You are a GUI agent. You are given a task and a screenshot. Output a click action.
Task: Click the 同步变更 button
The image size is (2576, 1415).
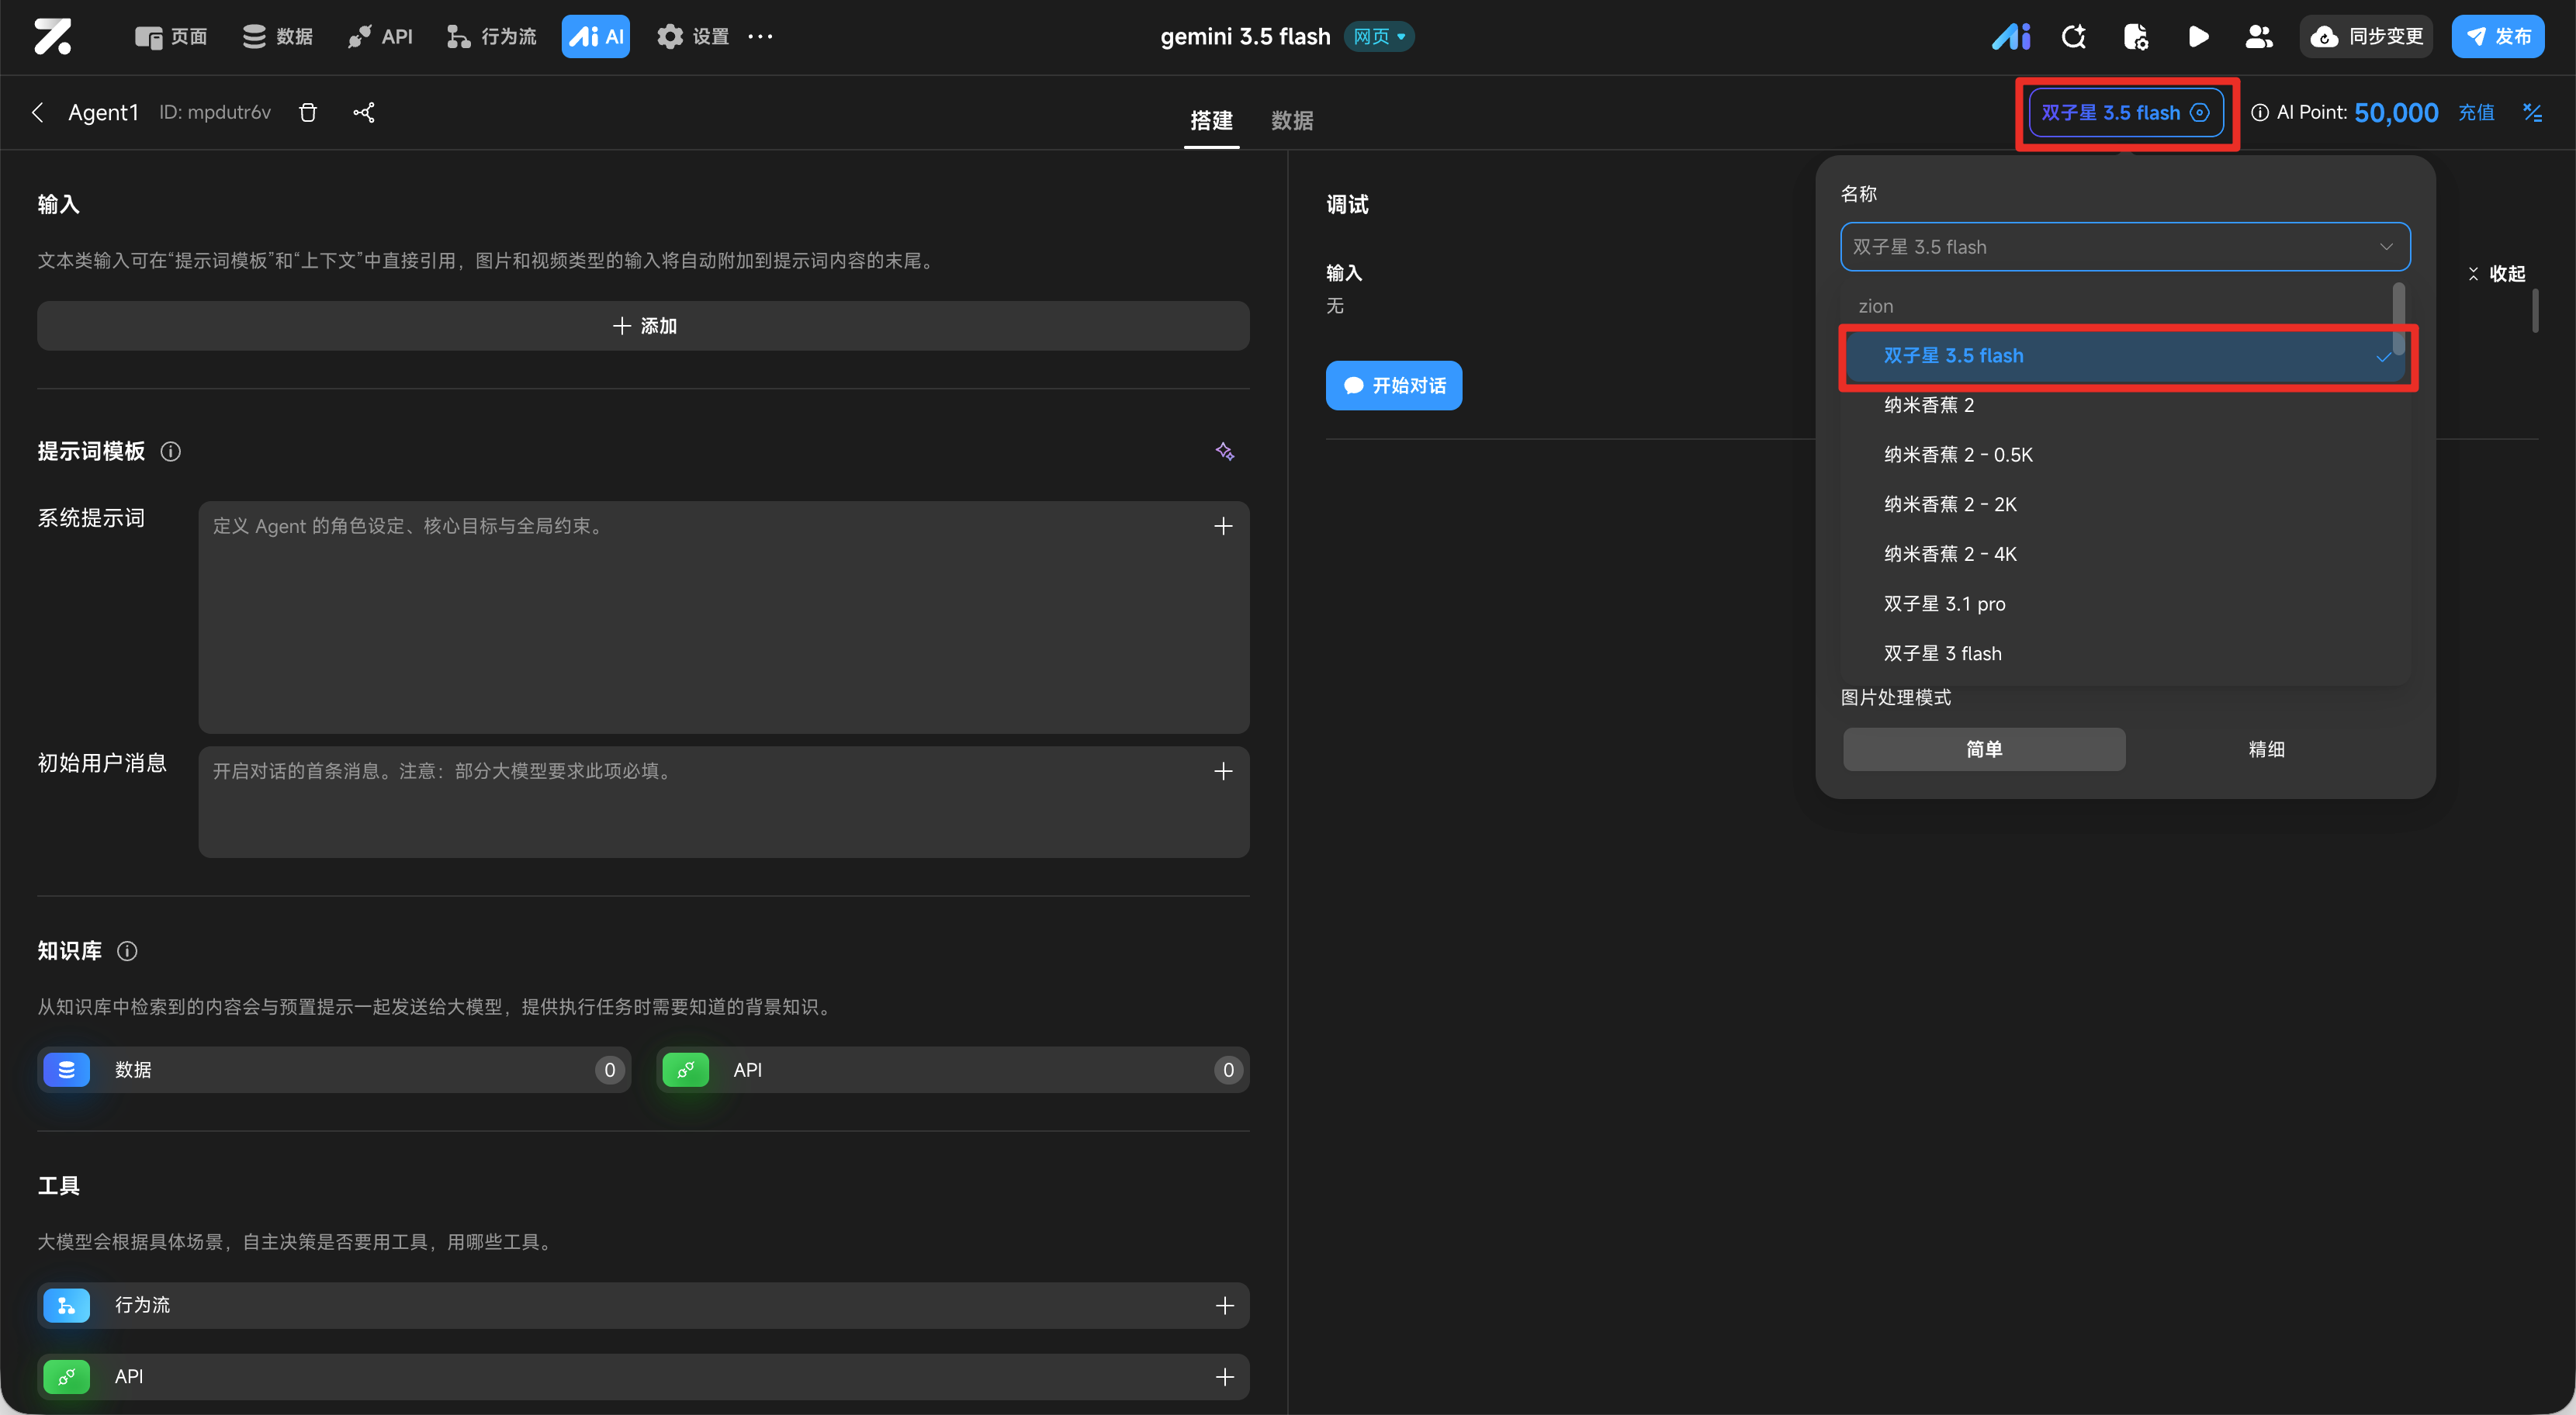click(2366, 36)
